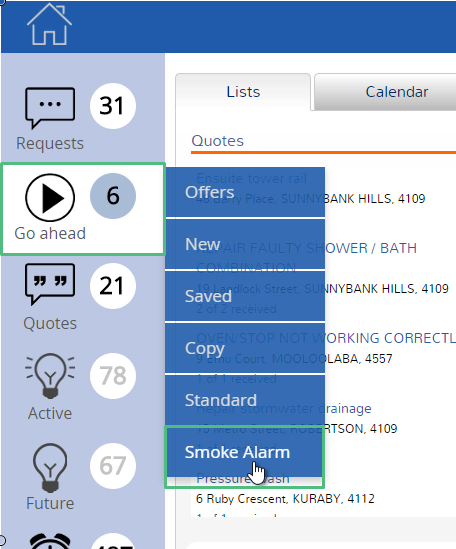Open the alarm clock sidebar icon

[50, 541]
